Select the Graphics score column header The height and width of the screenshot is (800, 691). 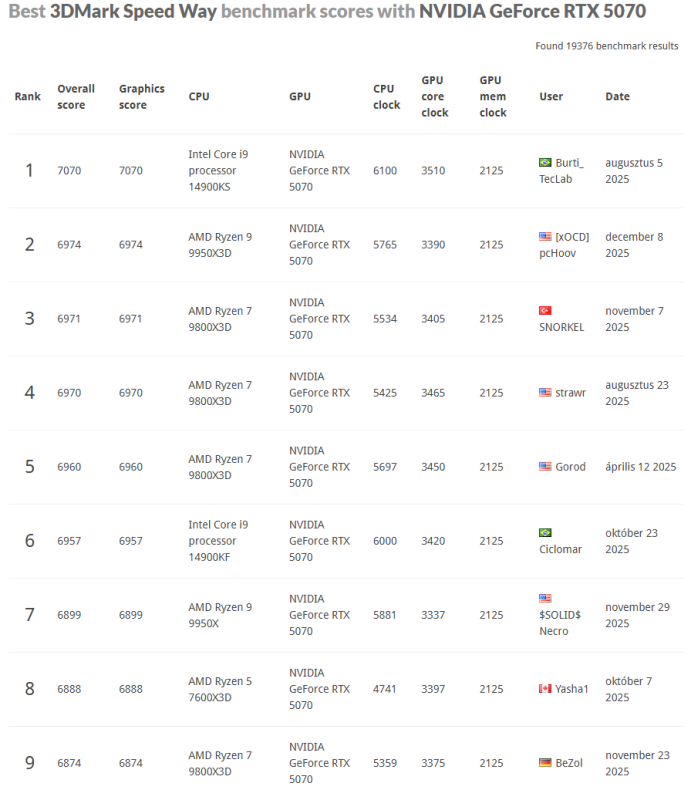pos(141,96)
